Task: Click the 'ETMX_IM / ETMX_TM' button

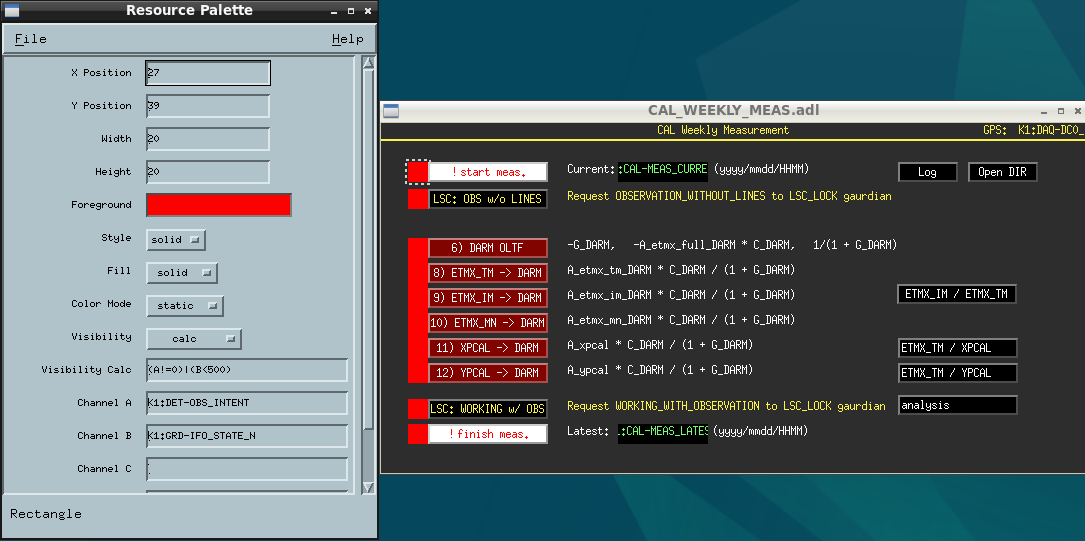Action: tap(956, 294)
